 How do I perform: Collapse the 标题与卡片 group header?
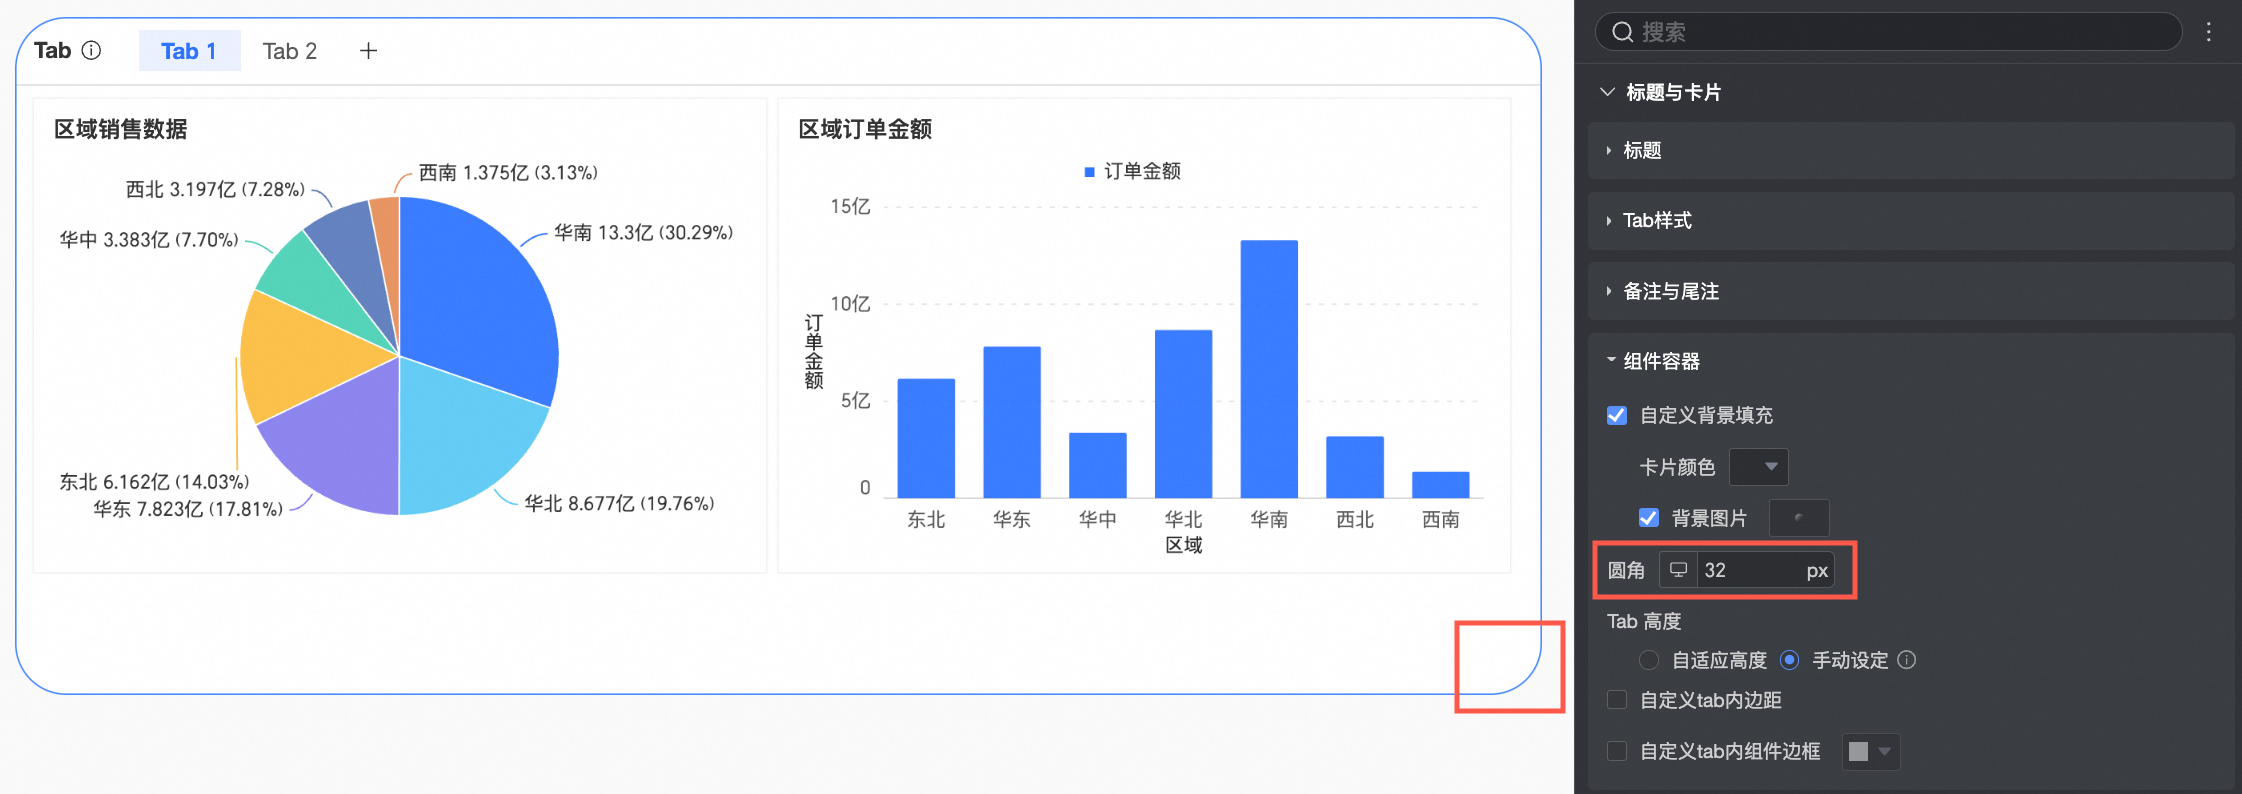[x=1672, y=92]
